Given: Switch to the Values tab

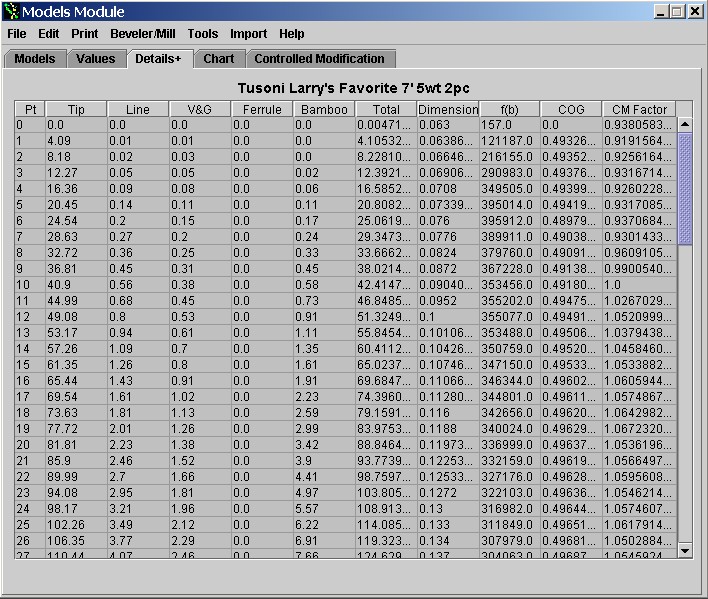Looking at the screenshot, I should point(96,59).
